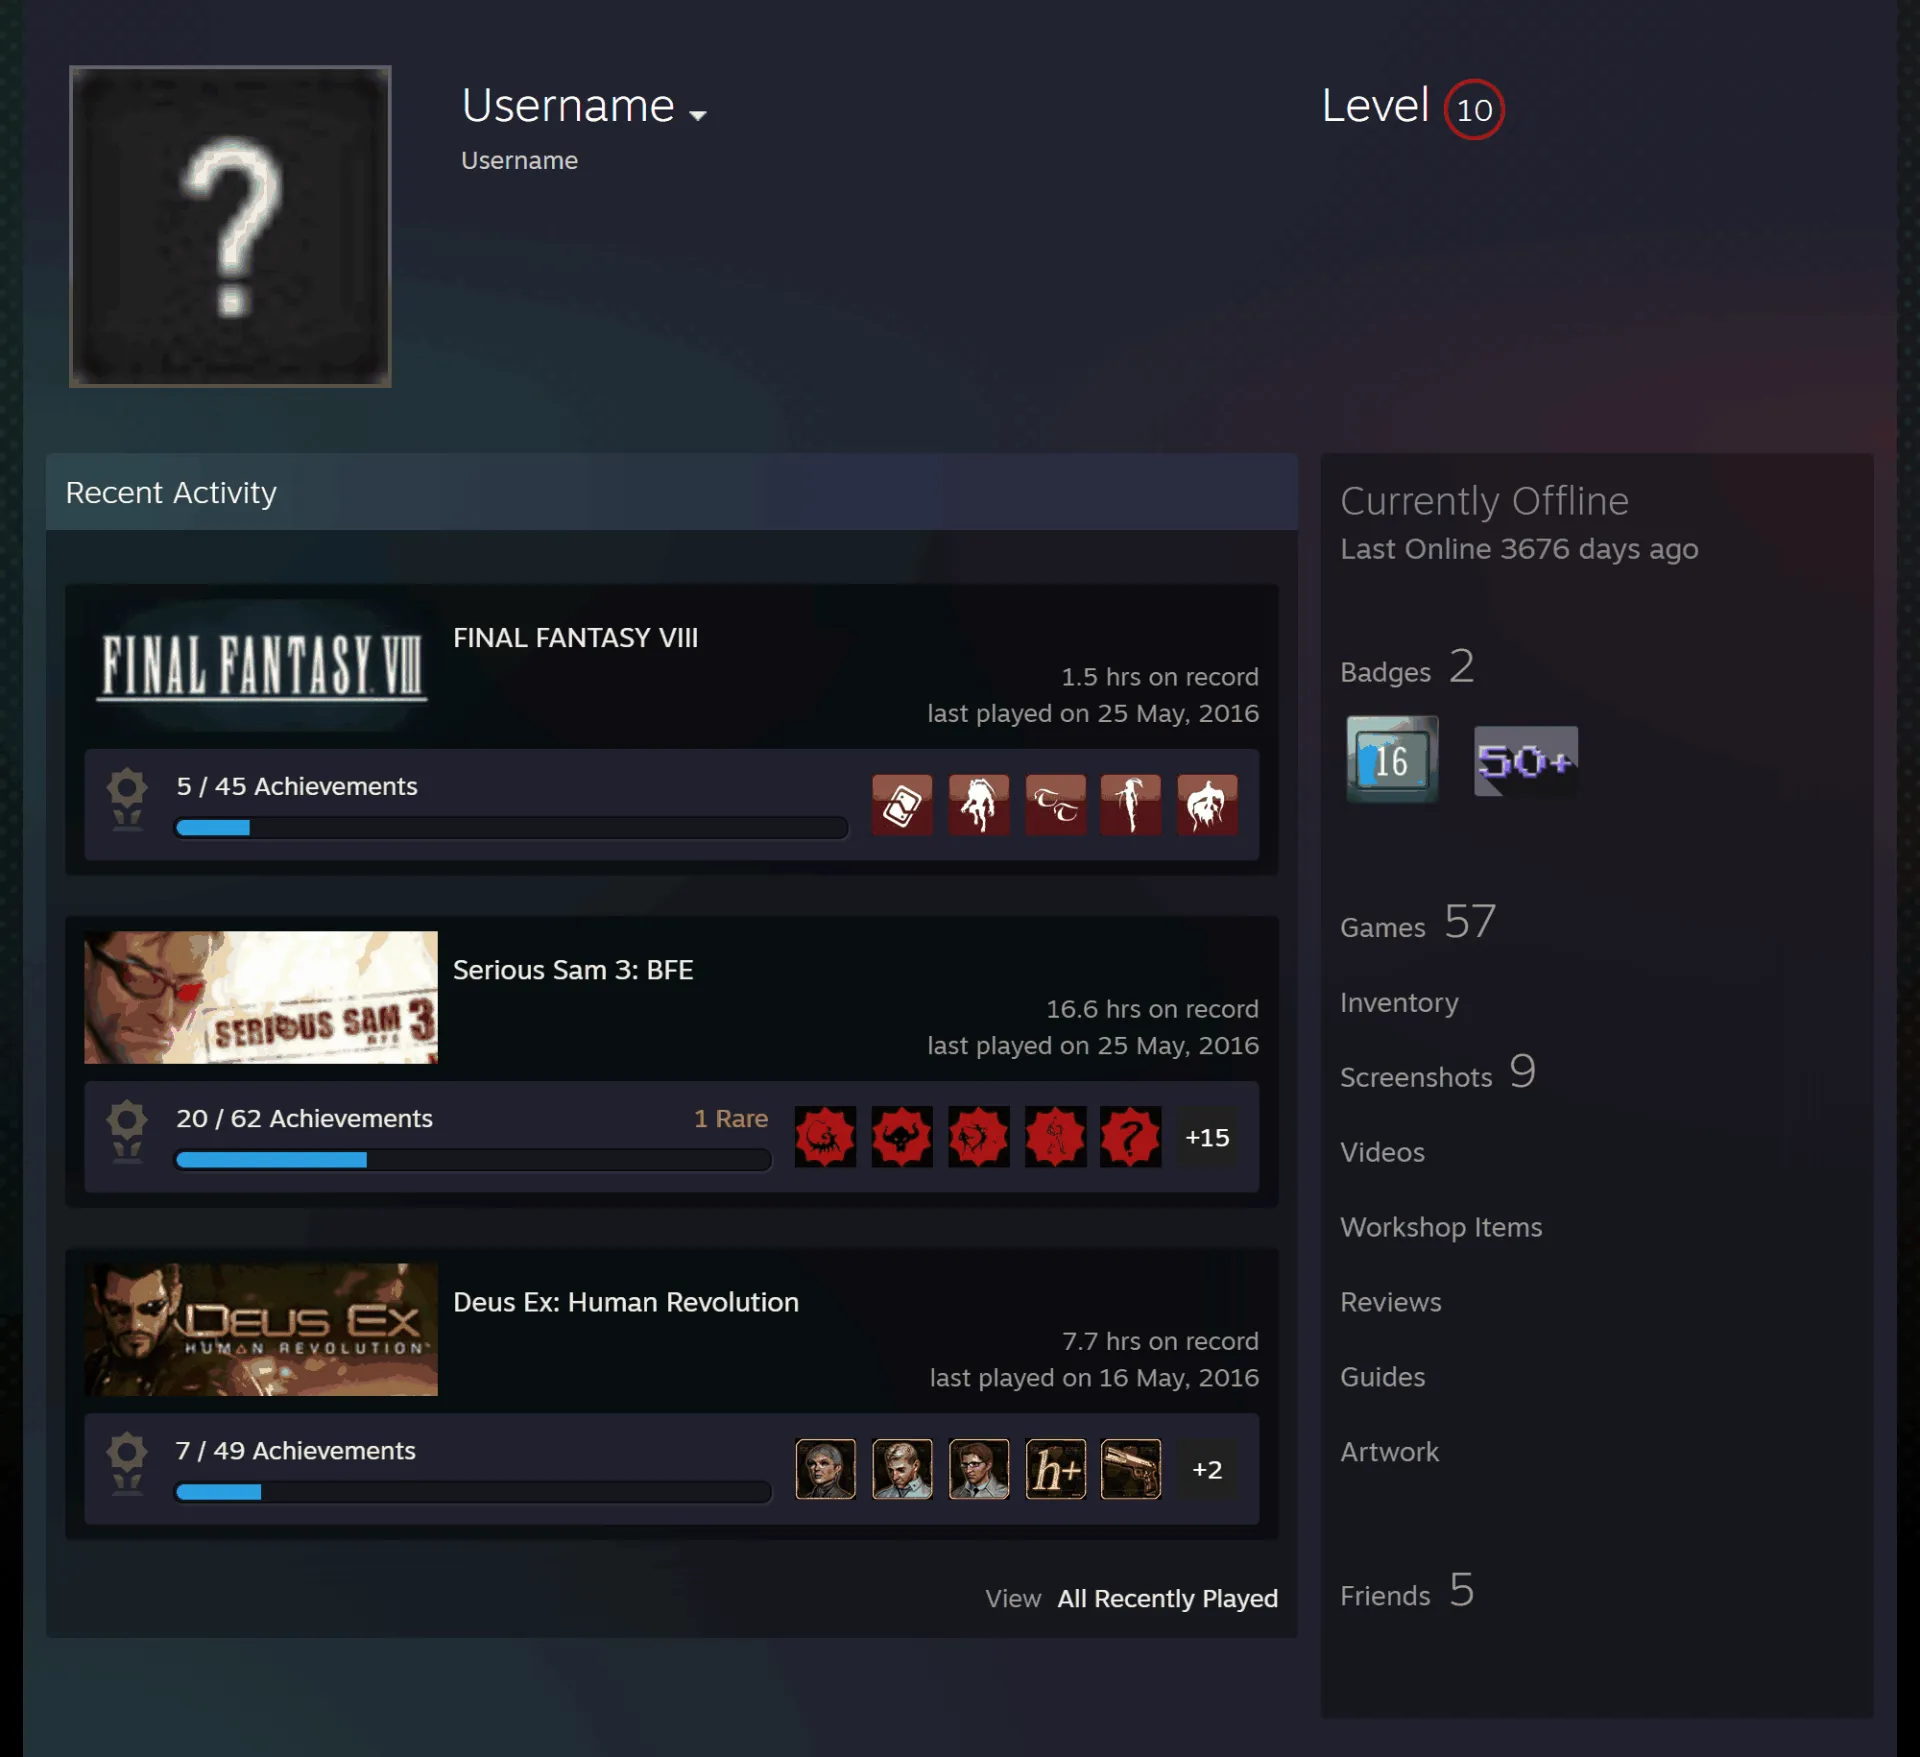Open the Artwork section
Screen dimensions: 1920x1757
[x=1389, y=1452]
